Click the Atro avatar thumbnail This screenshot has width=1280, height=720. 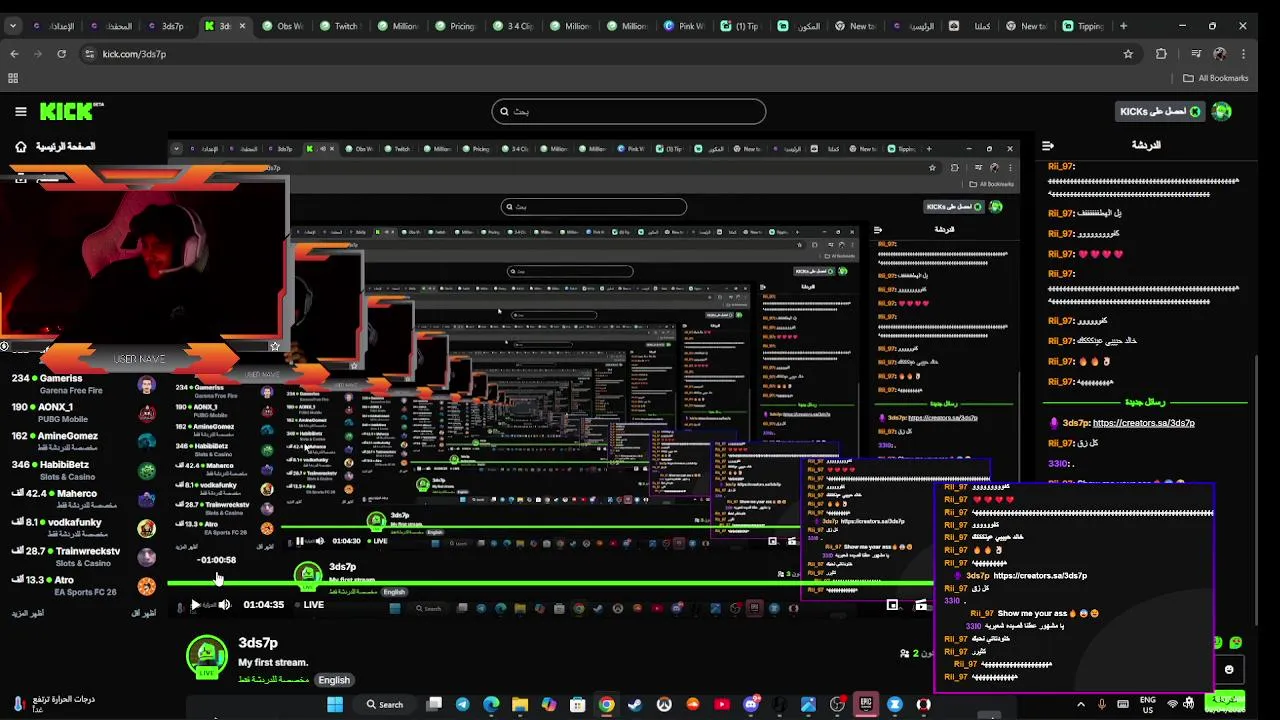[147, 586]
